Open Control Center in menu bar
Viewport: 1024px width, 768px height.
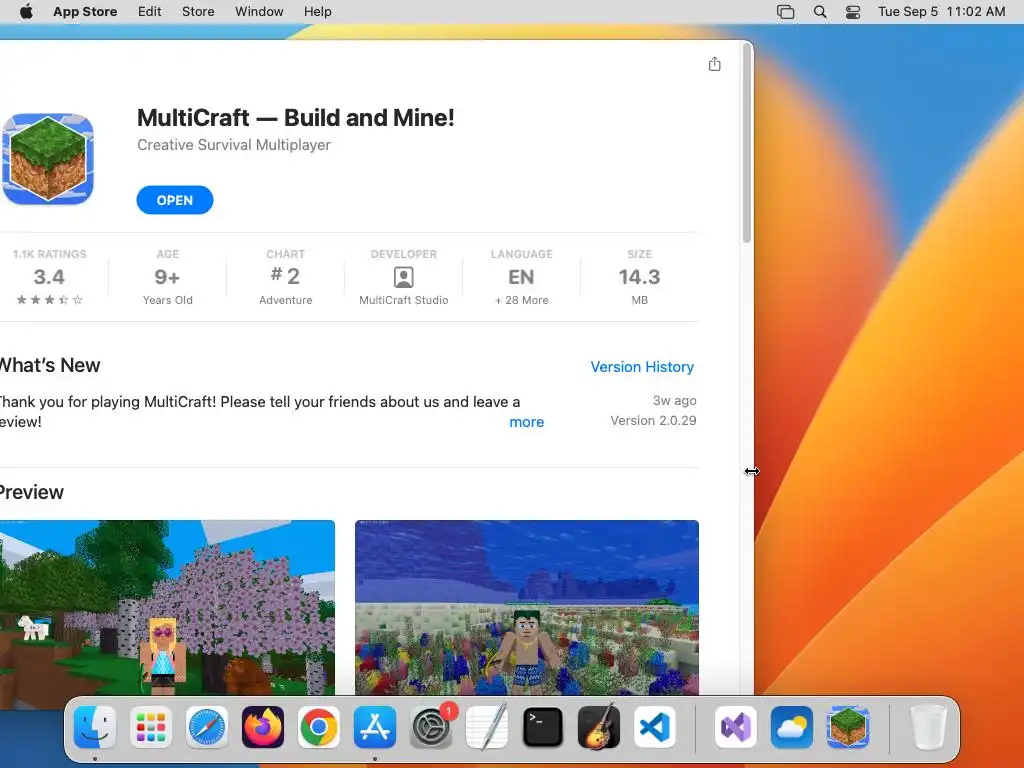point(853,12)
